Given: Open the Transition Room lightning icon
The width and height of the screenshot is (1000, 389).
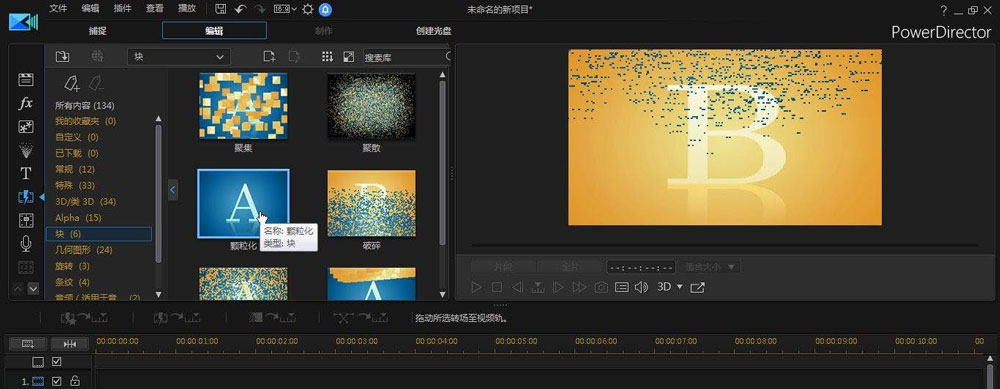Looking at the screenshot, I should (26, 197).
